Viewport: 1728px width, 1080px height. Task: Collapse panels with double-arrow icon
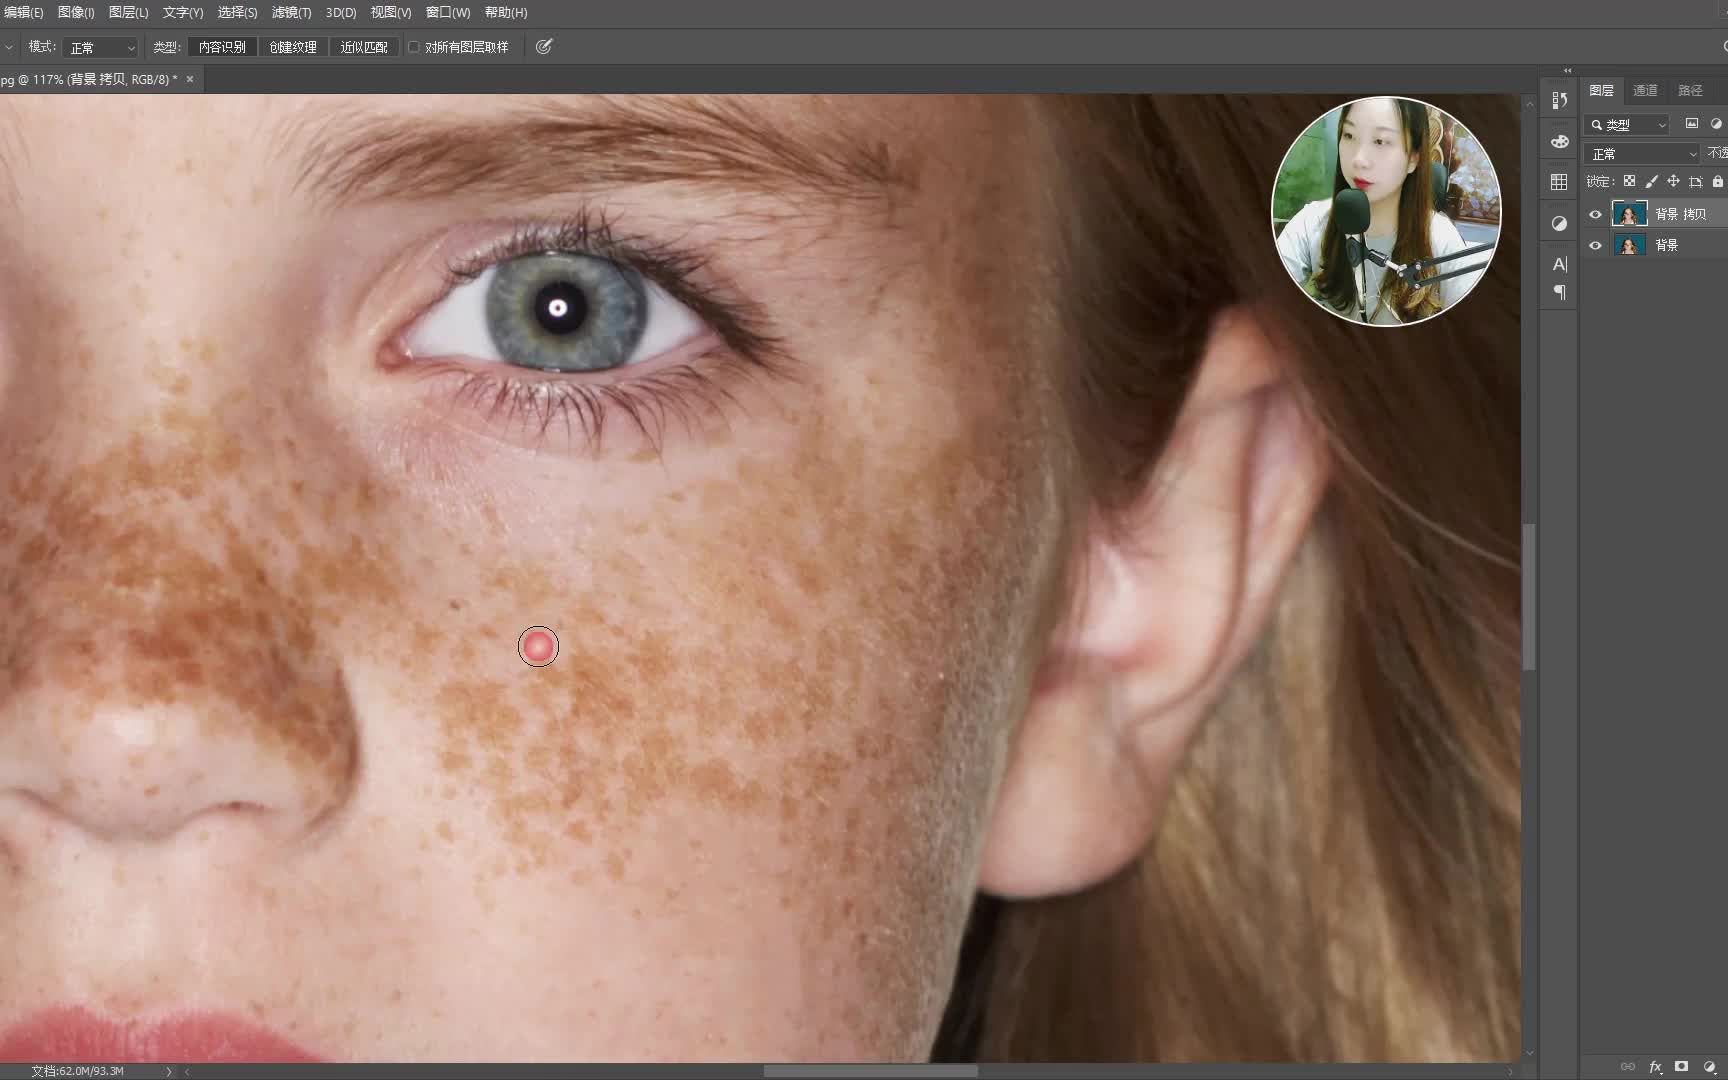(x=1567, y=71)
